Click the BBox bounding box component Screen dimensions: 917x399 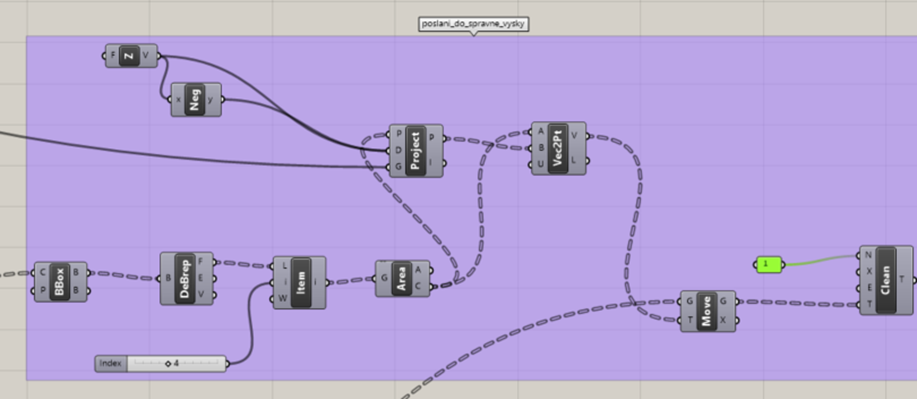click(60, 282)
